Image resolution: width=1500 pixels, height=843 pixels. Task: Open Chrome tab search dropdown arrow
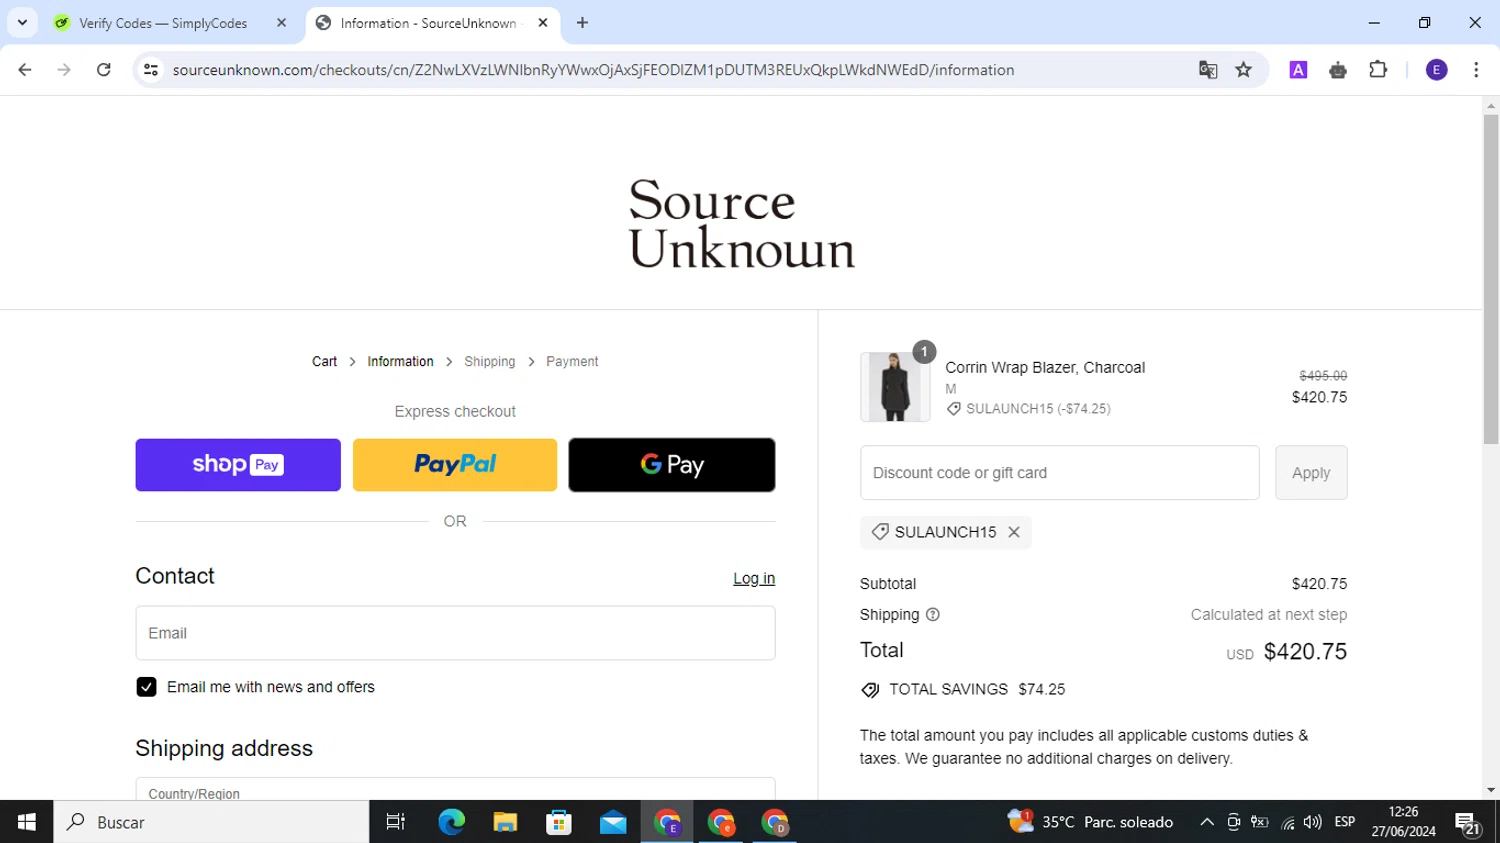(x=22, y=22)
